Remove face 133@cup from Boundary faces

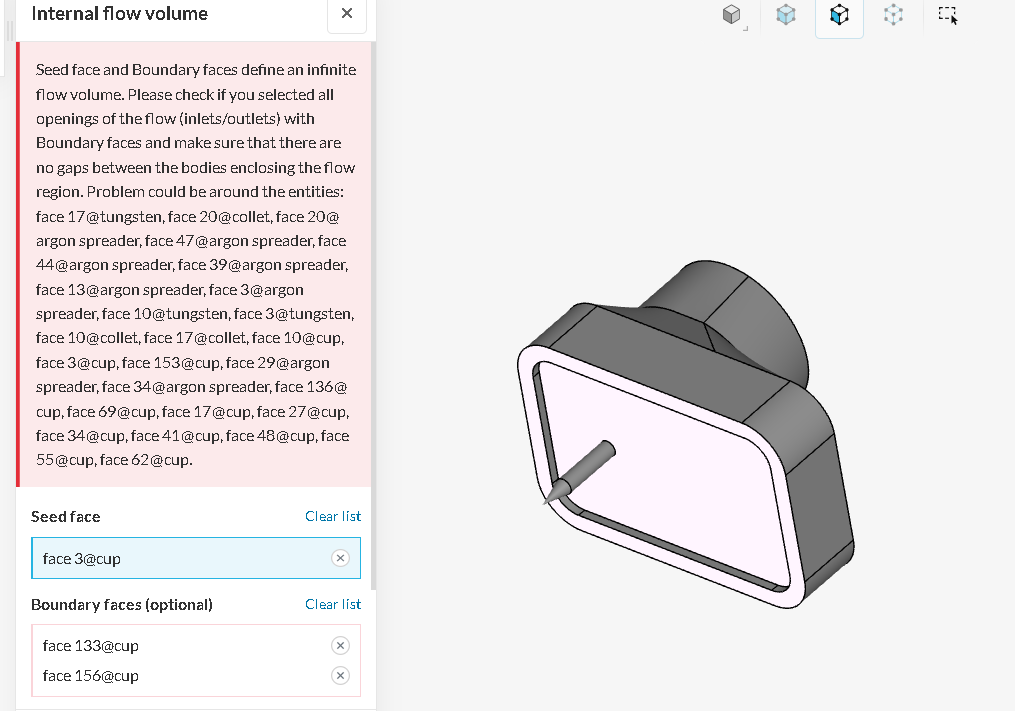(340, 646)
